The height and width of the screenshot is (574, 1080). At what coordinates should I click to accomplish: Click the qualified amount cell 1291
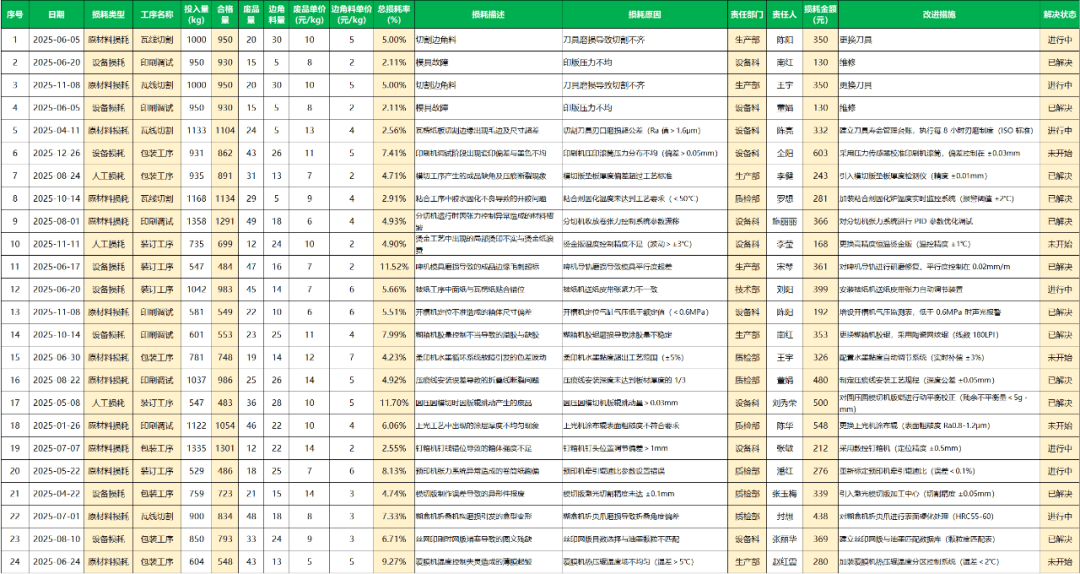[225, 221]
